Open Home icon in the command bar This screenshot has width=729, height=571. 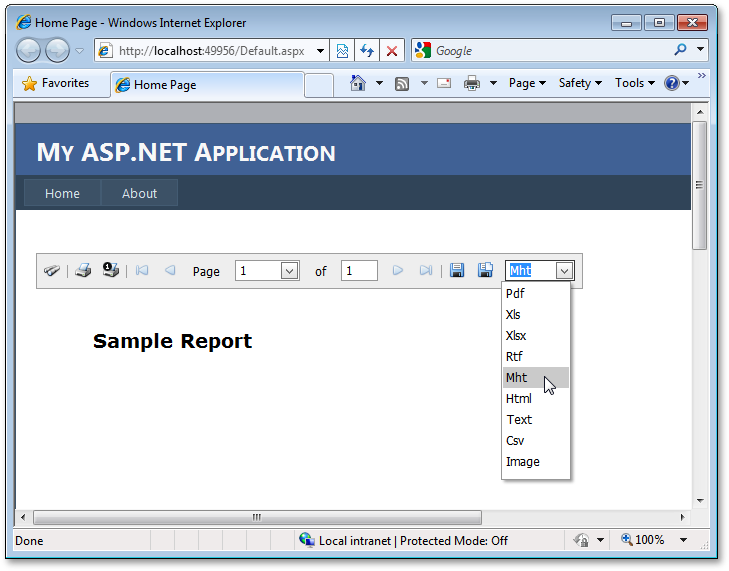358,83
